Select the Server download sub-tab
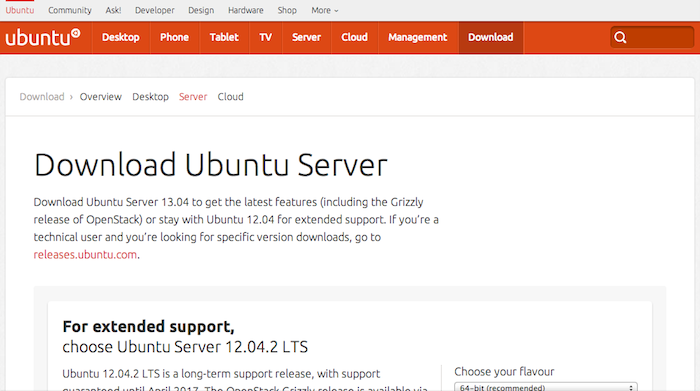This screenshot has width=700, height=391. pos(193,97)
